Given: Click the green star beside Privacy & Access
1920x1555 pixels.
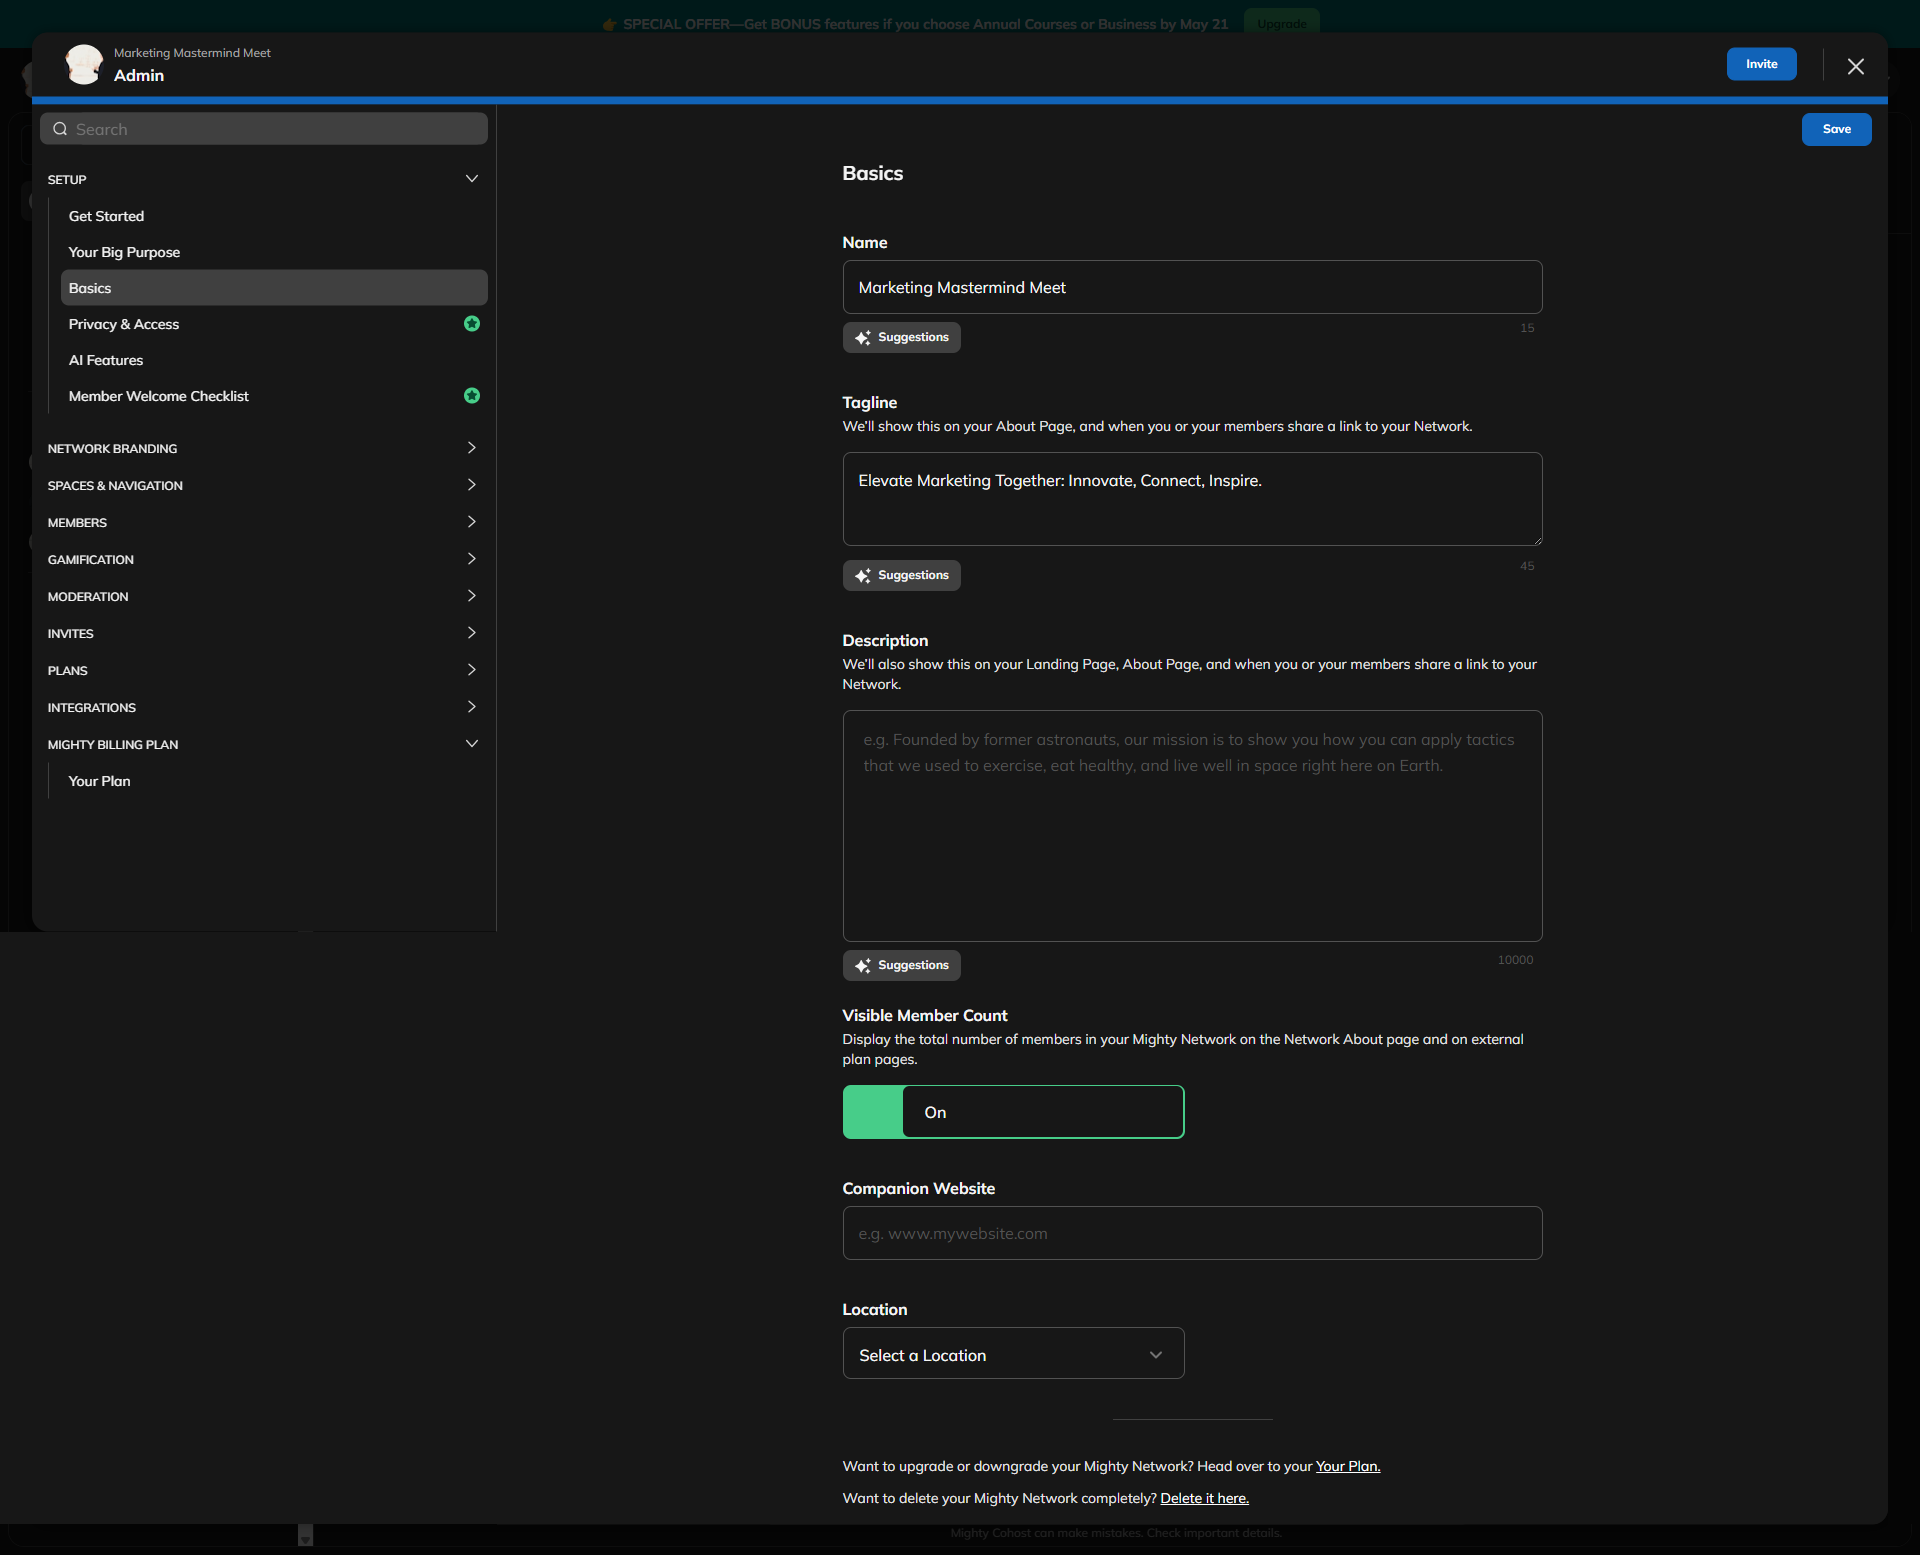Looking at the screenshot, I should (x=472, y=324).
